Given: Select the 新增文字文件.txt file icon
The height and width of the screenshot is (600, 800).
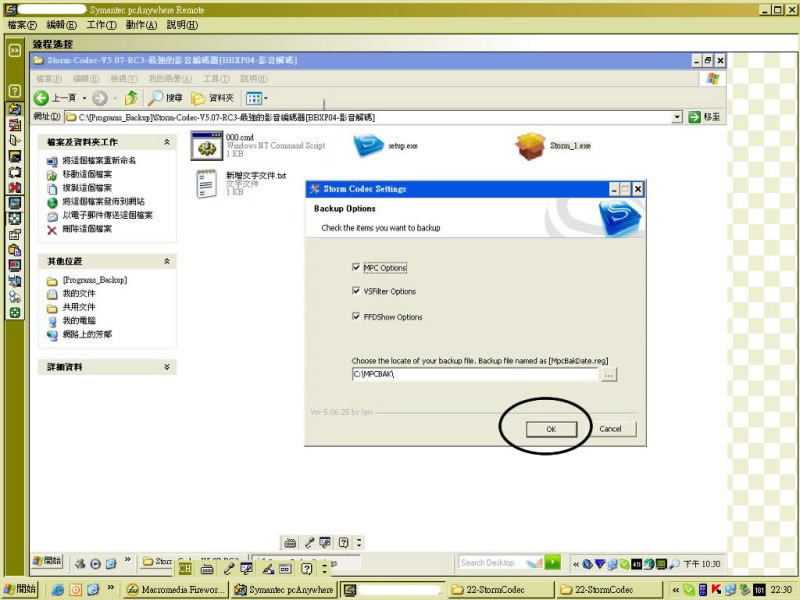Looking at the screenshot, I should coord(206,184).
